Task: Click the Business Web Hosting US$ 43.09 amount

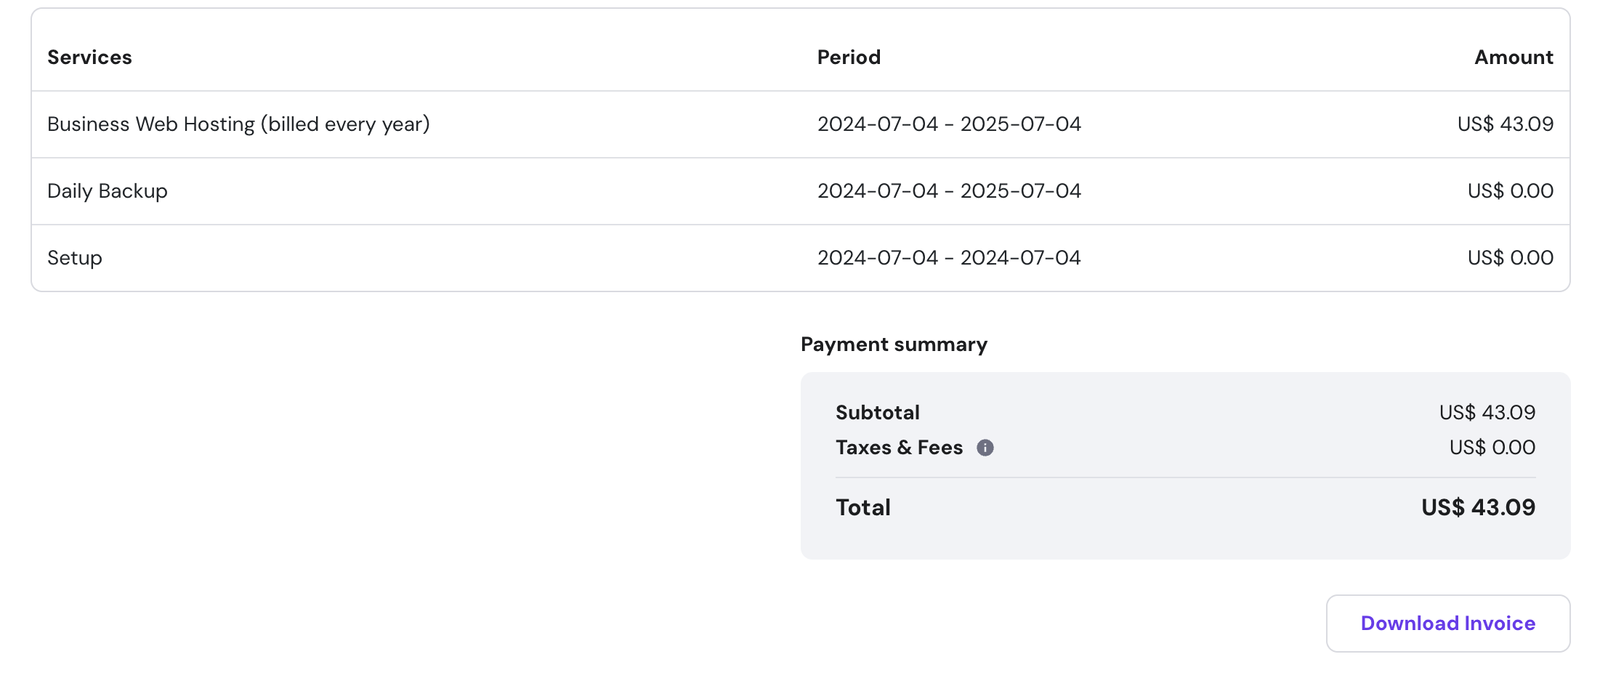Action: (x=1504, y=124)
